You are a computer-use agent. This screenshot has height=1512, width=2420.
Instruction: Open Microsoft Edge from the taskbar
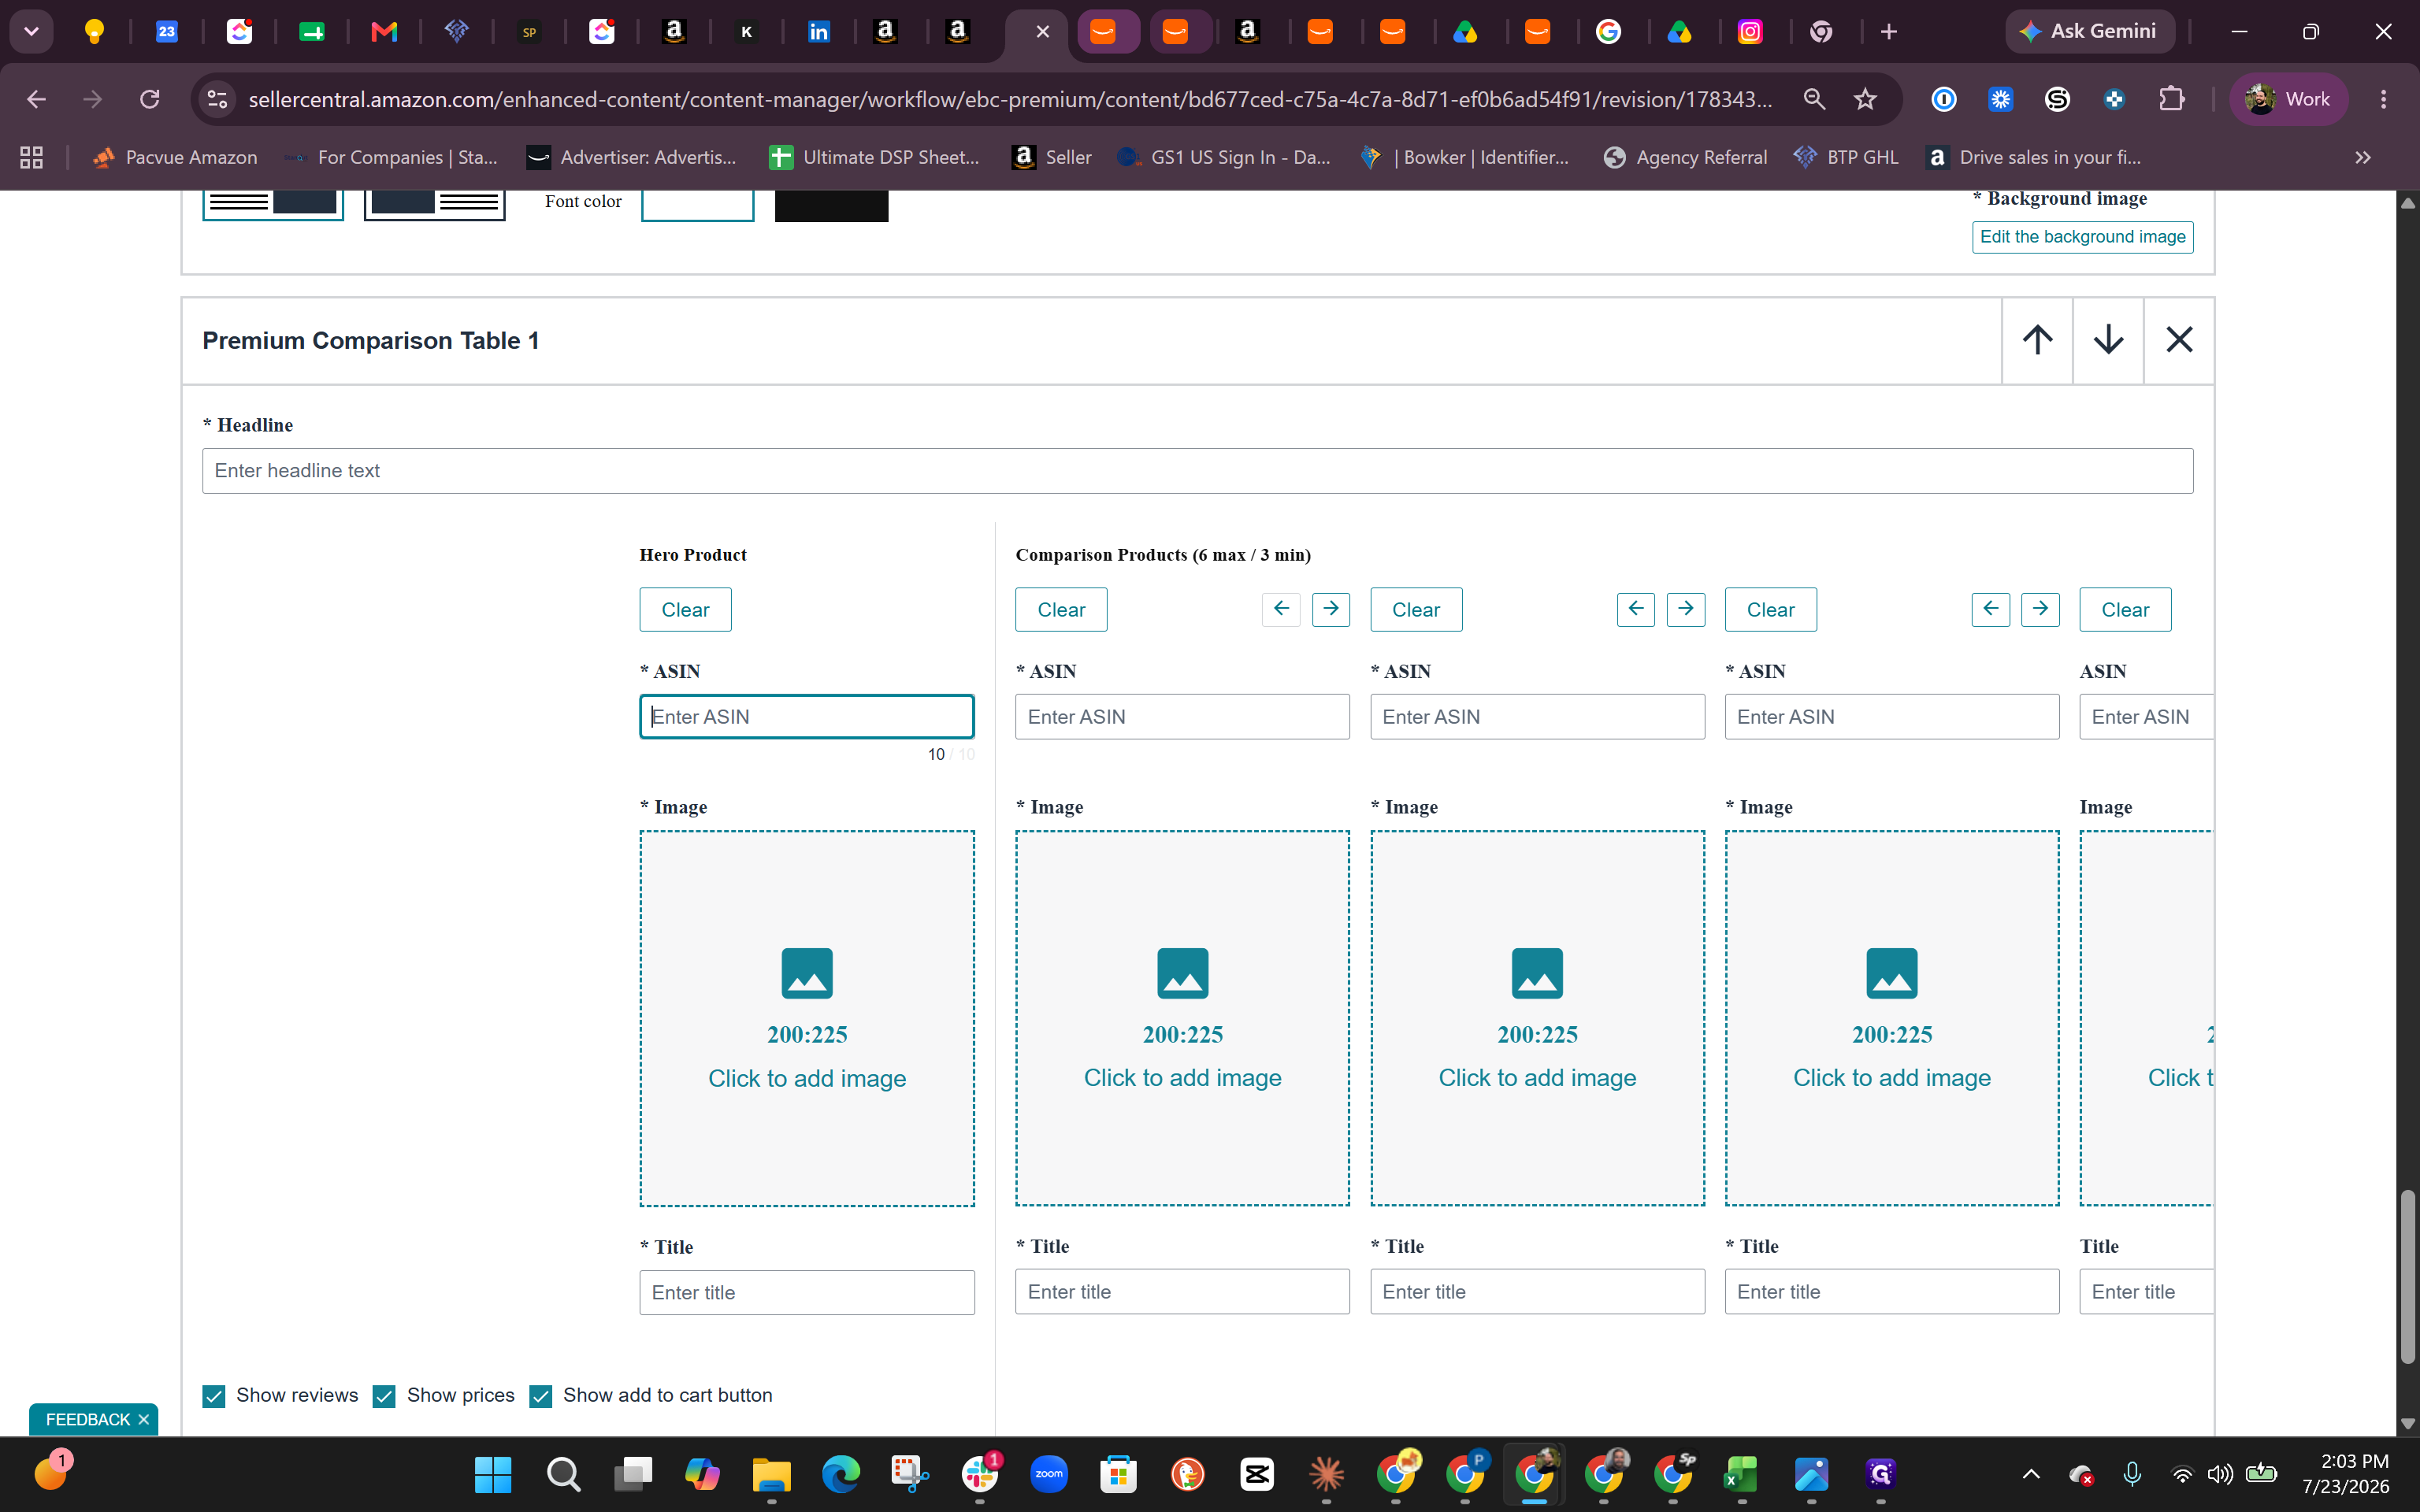[841, 1474]
